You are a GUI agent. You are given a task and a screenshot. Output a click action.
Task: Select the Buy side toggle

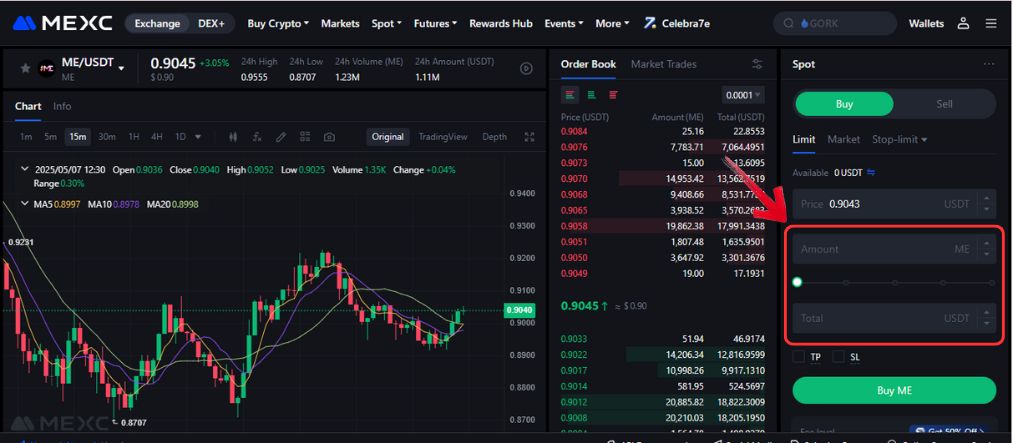(844, 104)
